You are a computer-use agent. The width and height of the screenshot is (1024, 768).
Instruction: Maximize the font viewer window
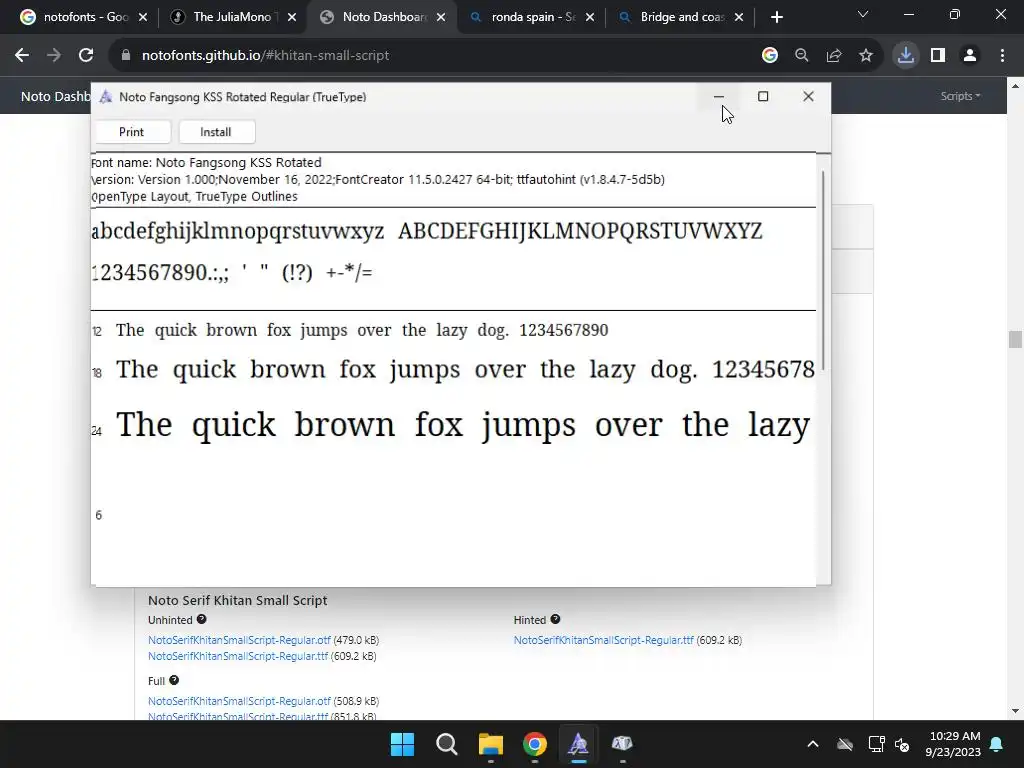click(x=763, y=97)
